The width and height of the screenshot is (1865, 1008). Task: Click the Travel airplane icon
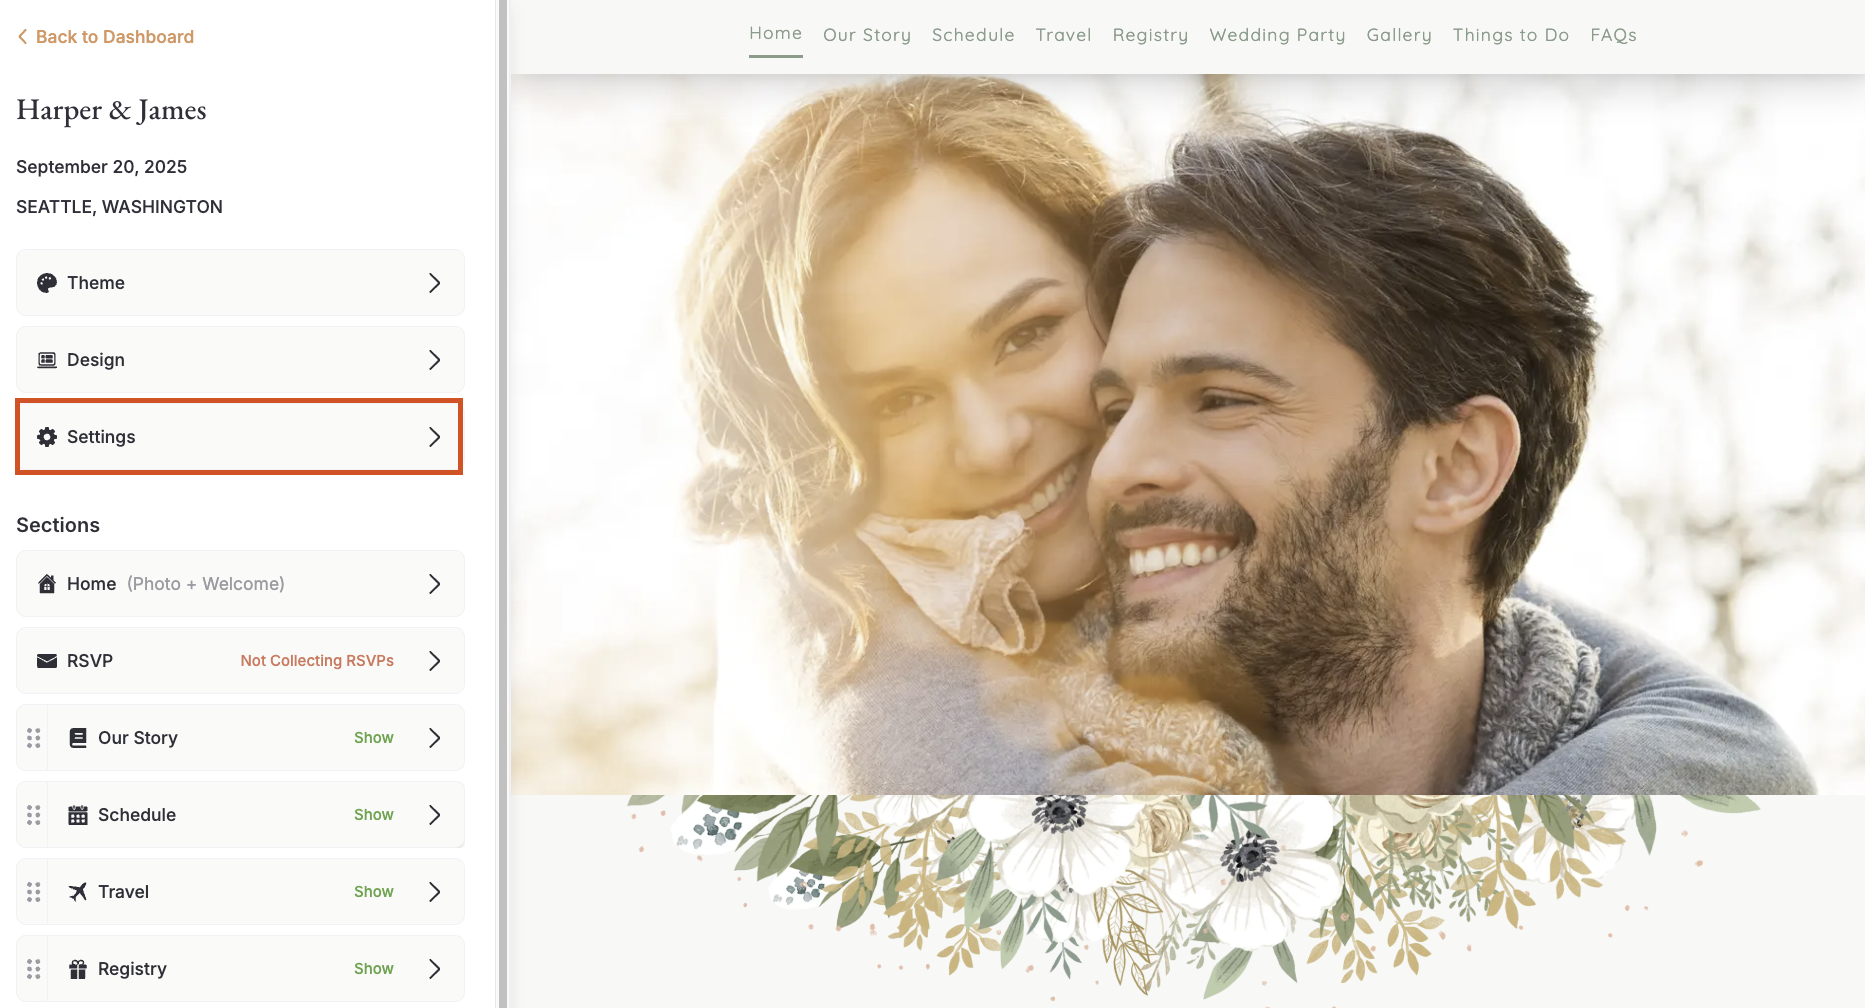(78, 892)
